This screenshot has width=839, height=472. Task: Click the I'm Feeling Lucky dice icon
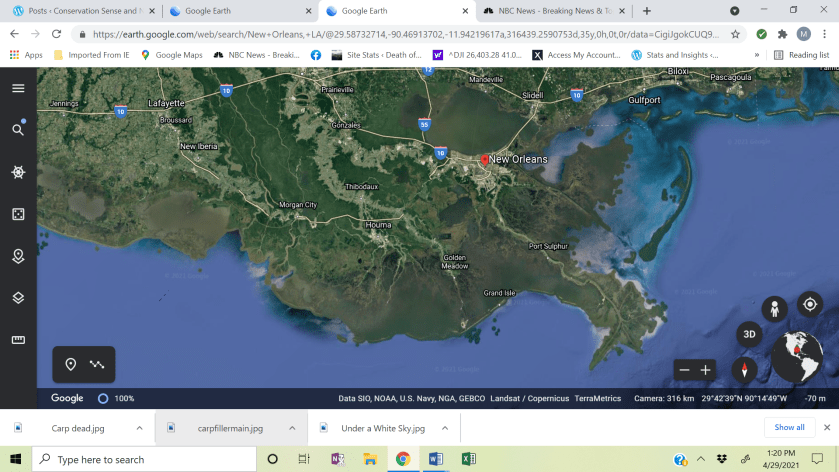click(x=18, y=214)
